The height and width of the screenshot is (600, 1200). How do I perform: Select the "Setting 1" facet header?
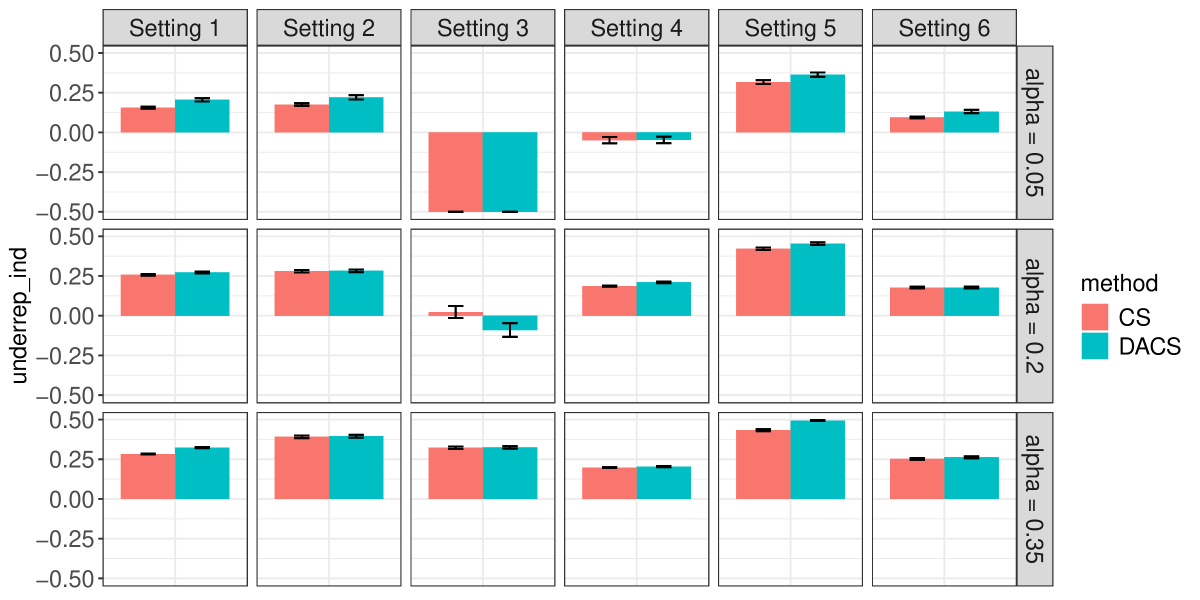pos(175,28)
